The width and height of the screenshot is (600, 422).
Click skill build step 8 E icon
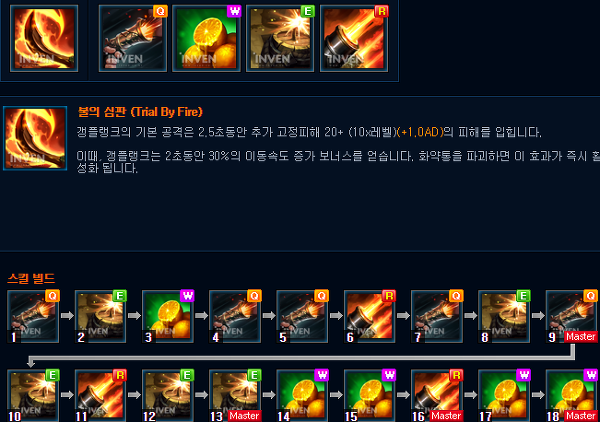tap(504, 316)
